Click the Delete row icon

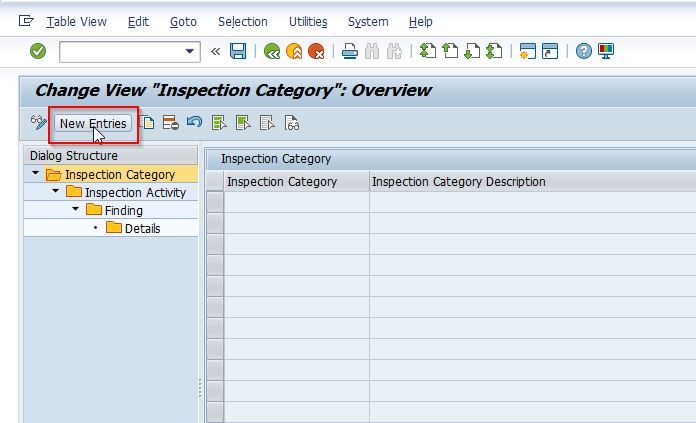click(170, 123)
